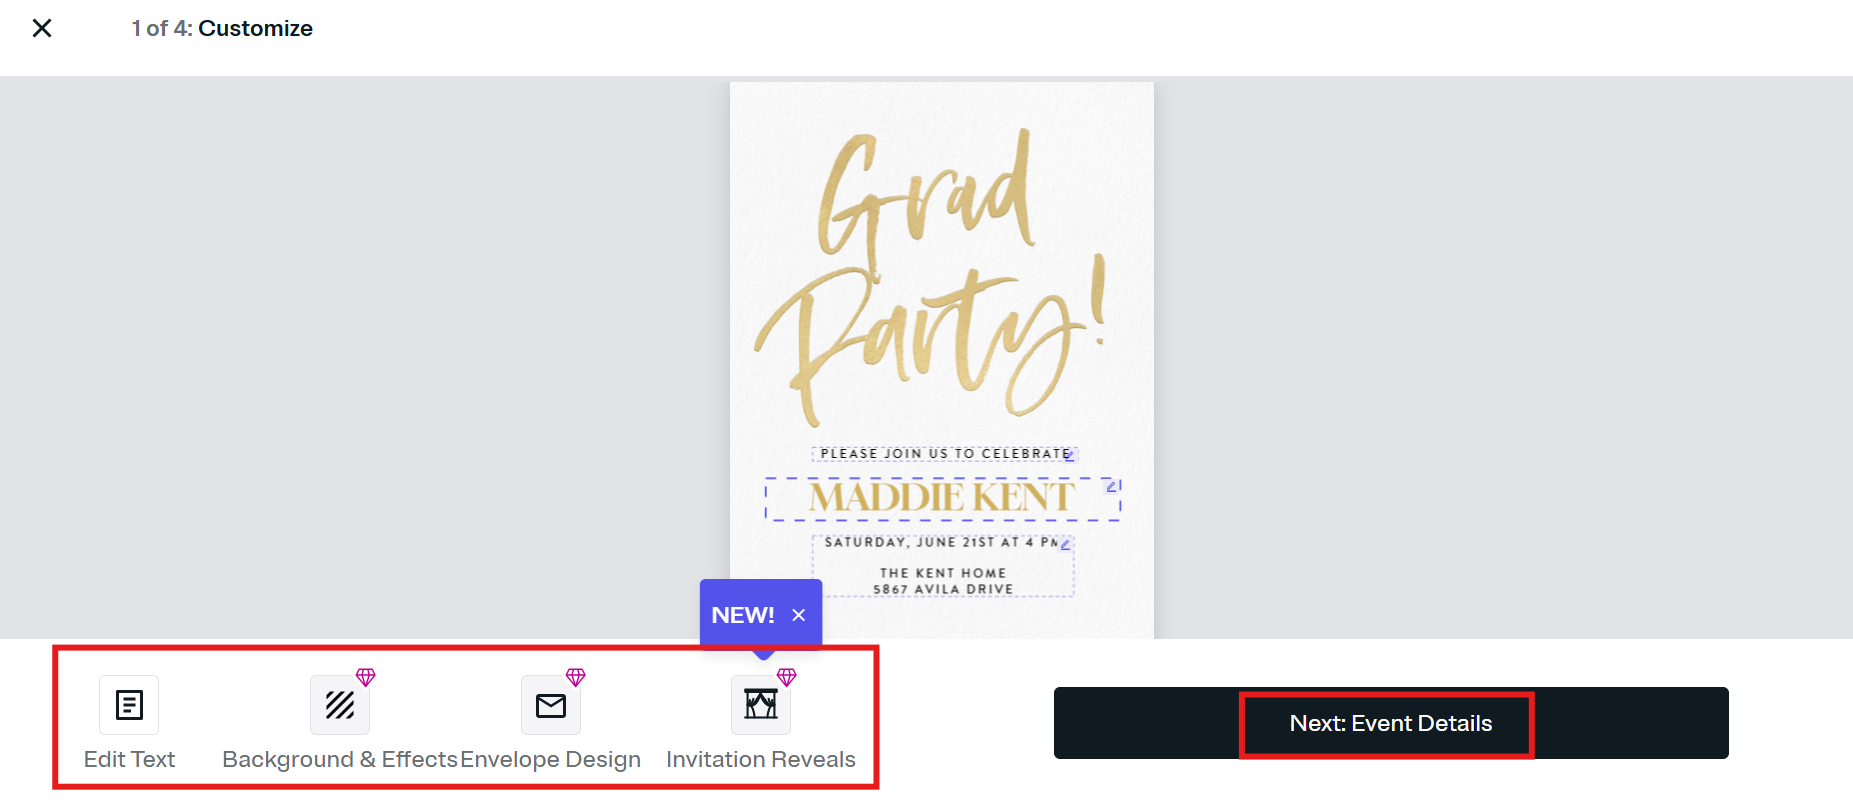This screenshot has height=806, width=1853.
Task: Click pencil icon beside MADDIE KENT
Action: click(1111, 487)
